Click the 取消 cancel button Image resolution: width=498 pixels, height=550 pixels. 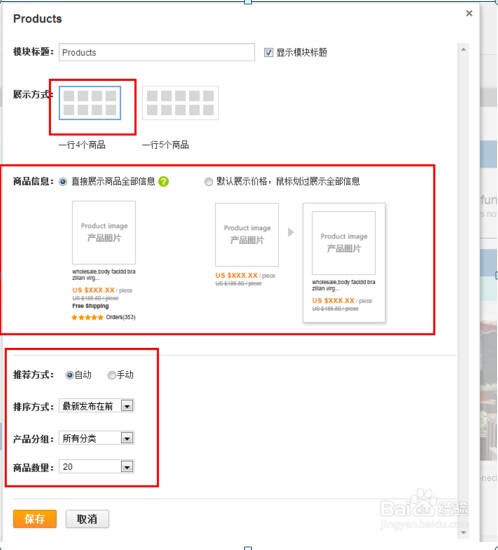pos(87,519)
